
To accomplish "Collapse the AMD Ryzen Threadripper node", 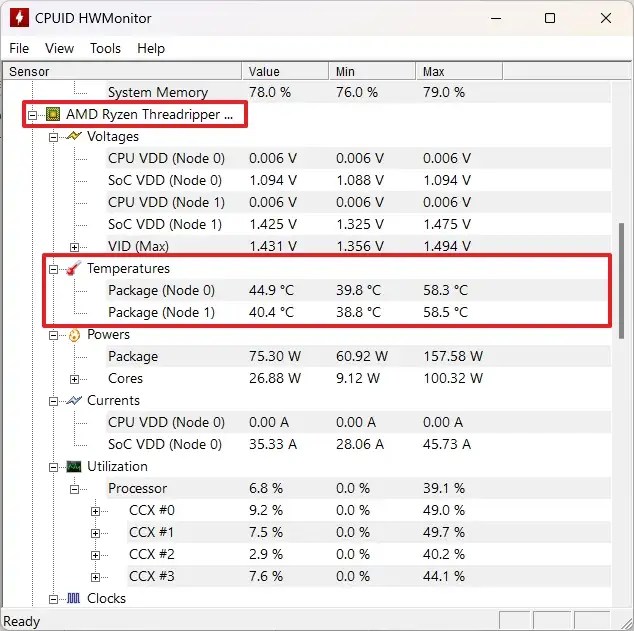I will coord(32,116).
